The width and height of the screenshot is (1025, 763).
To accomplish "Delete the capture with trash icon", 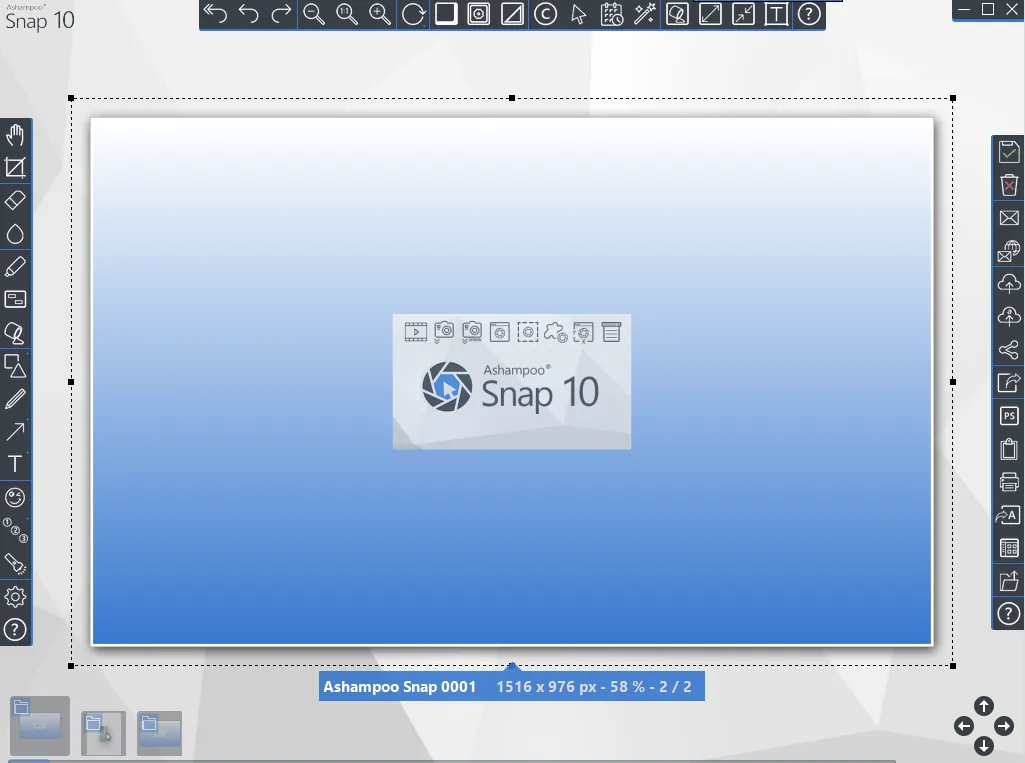I will point(1009,185).
